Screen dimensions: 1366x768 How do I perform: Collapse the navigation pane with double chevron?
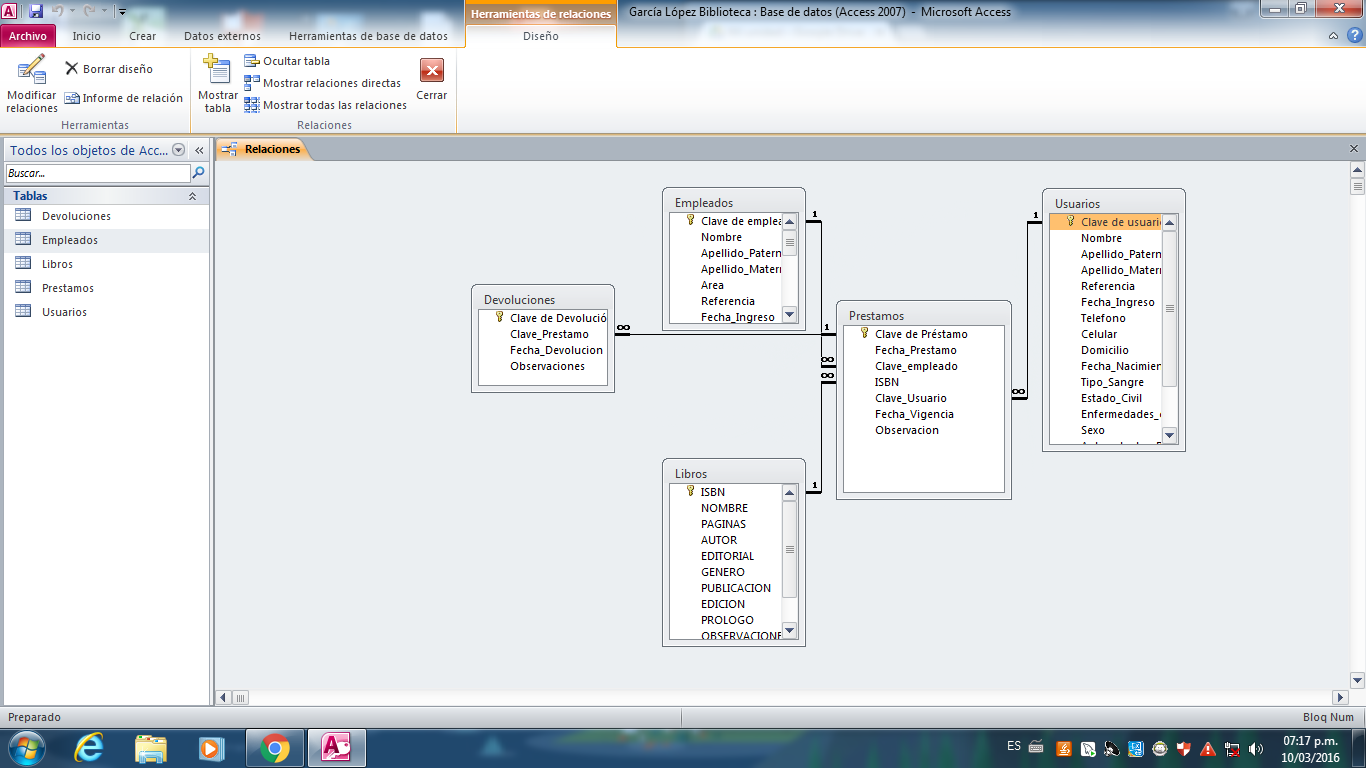[199, 150]
